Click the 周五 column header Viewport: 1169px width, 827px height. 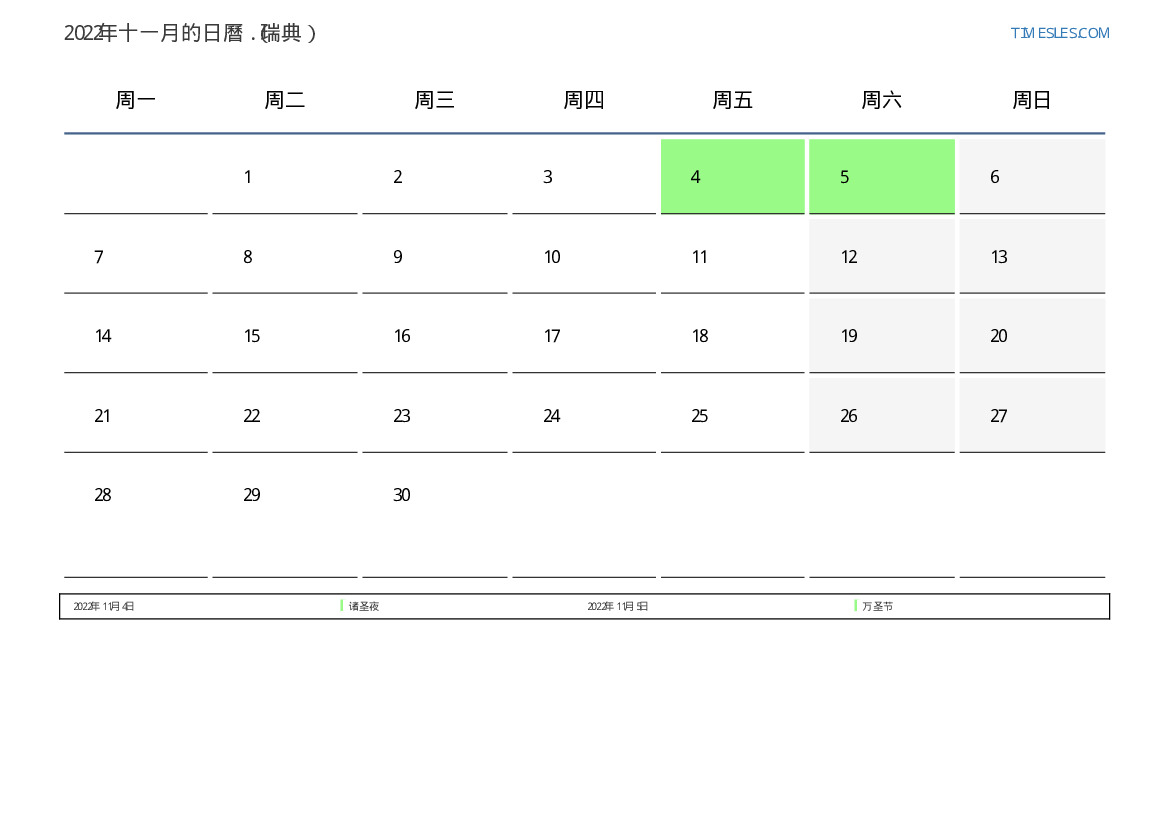coord(733,100)
